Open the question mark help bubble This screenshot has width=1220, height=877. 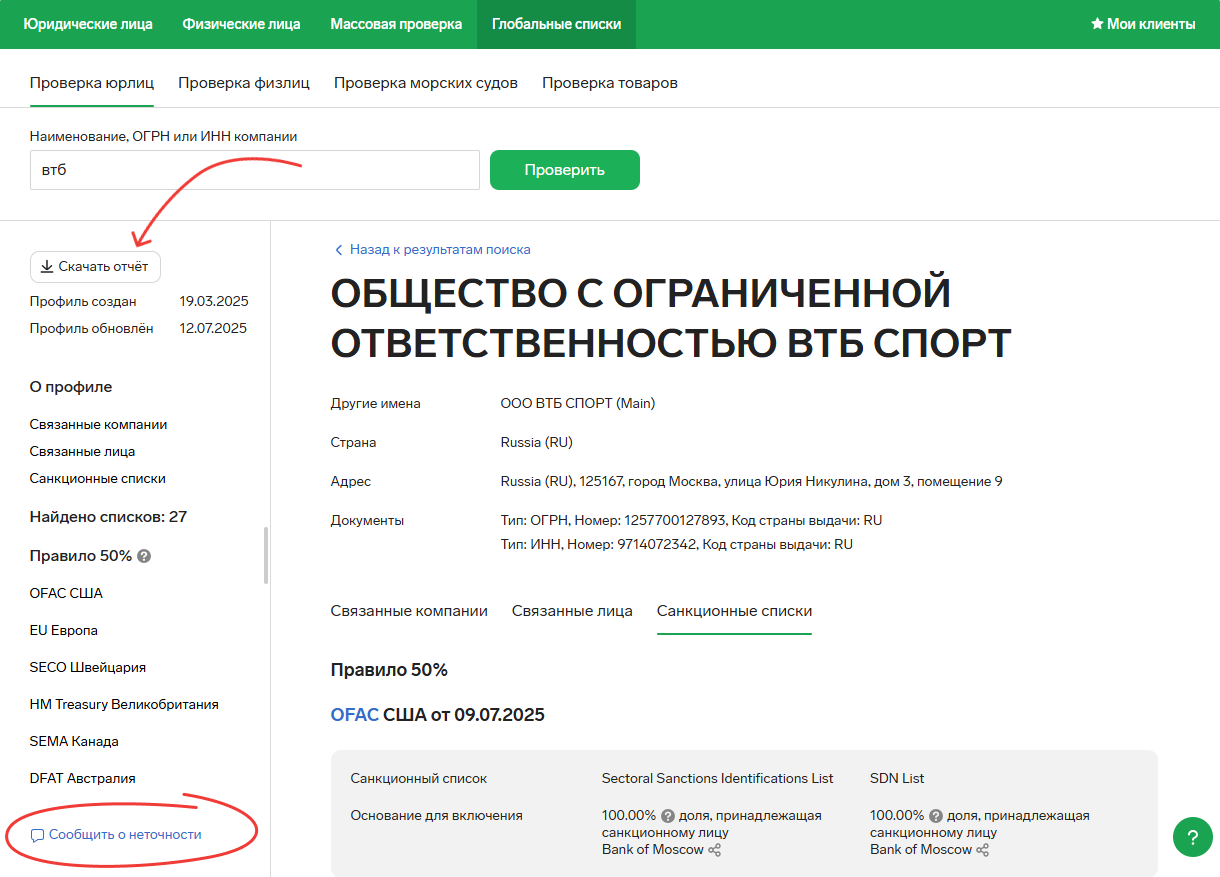(1192, 837)
